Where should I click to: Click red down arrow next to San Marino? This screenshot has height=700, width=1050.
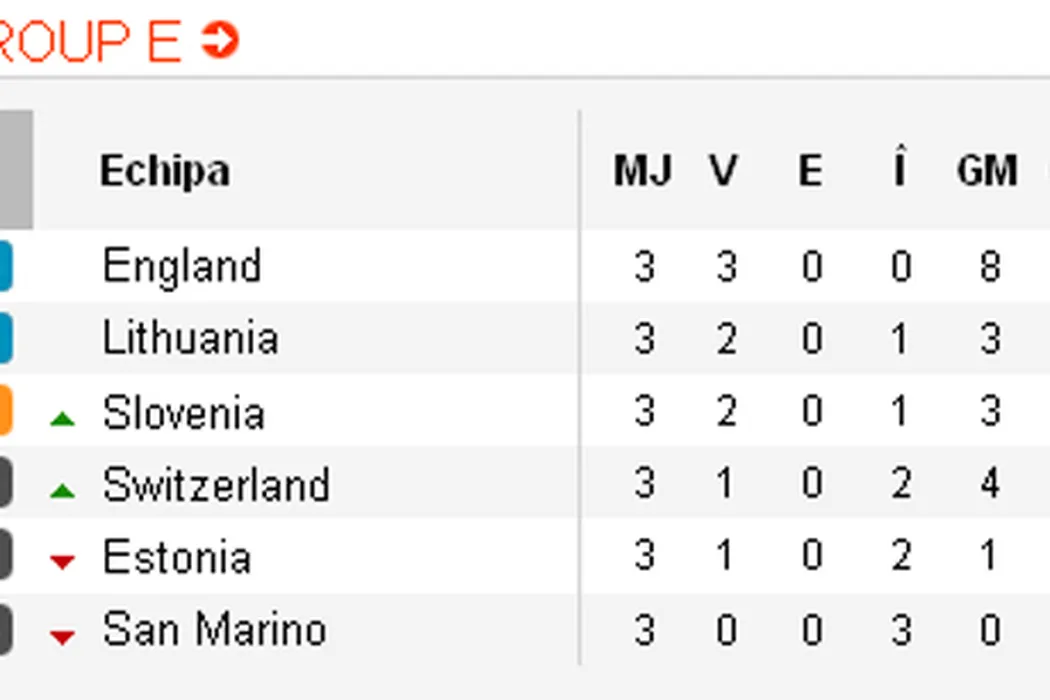(x=62, y=635)
